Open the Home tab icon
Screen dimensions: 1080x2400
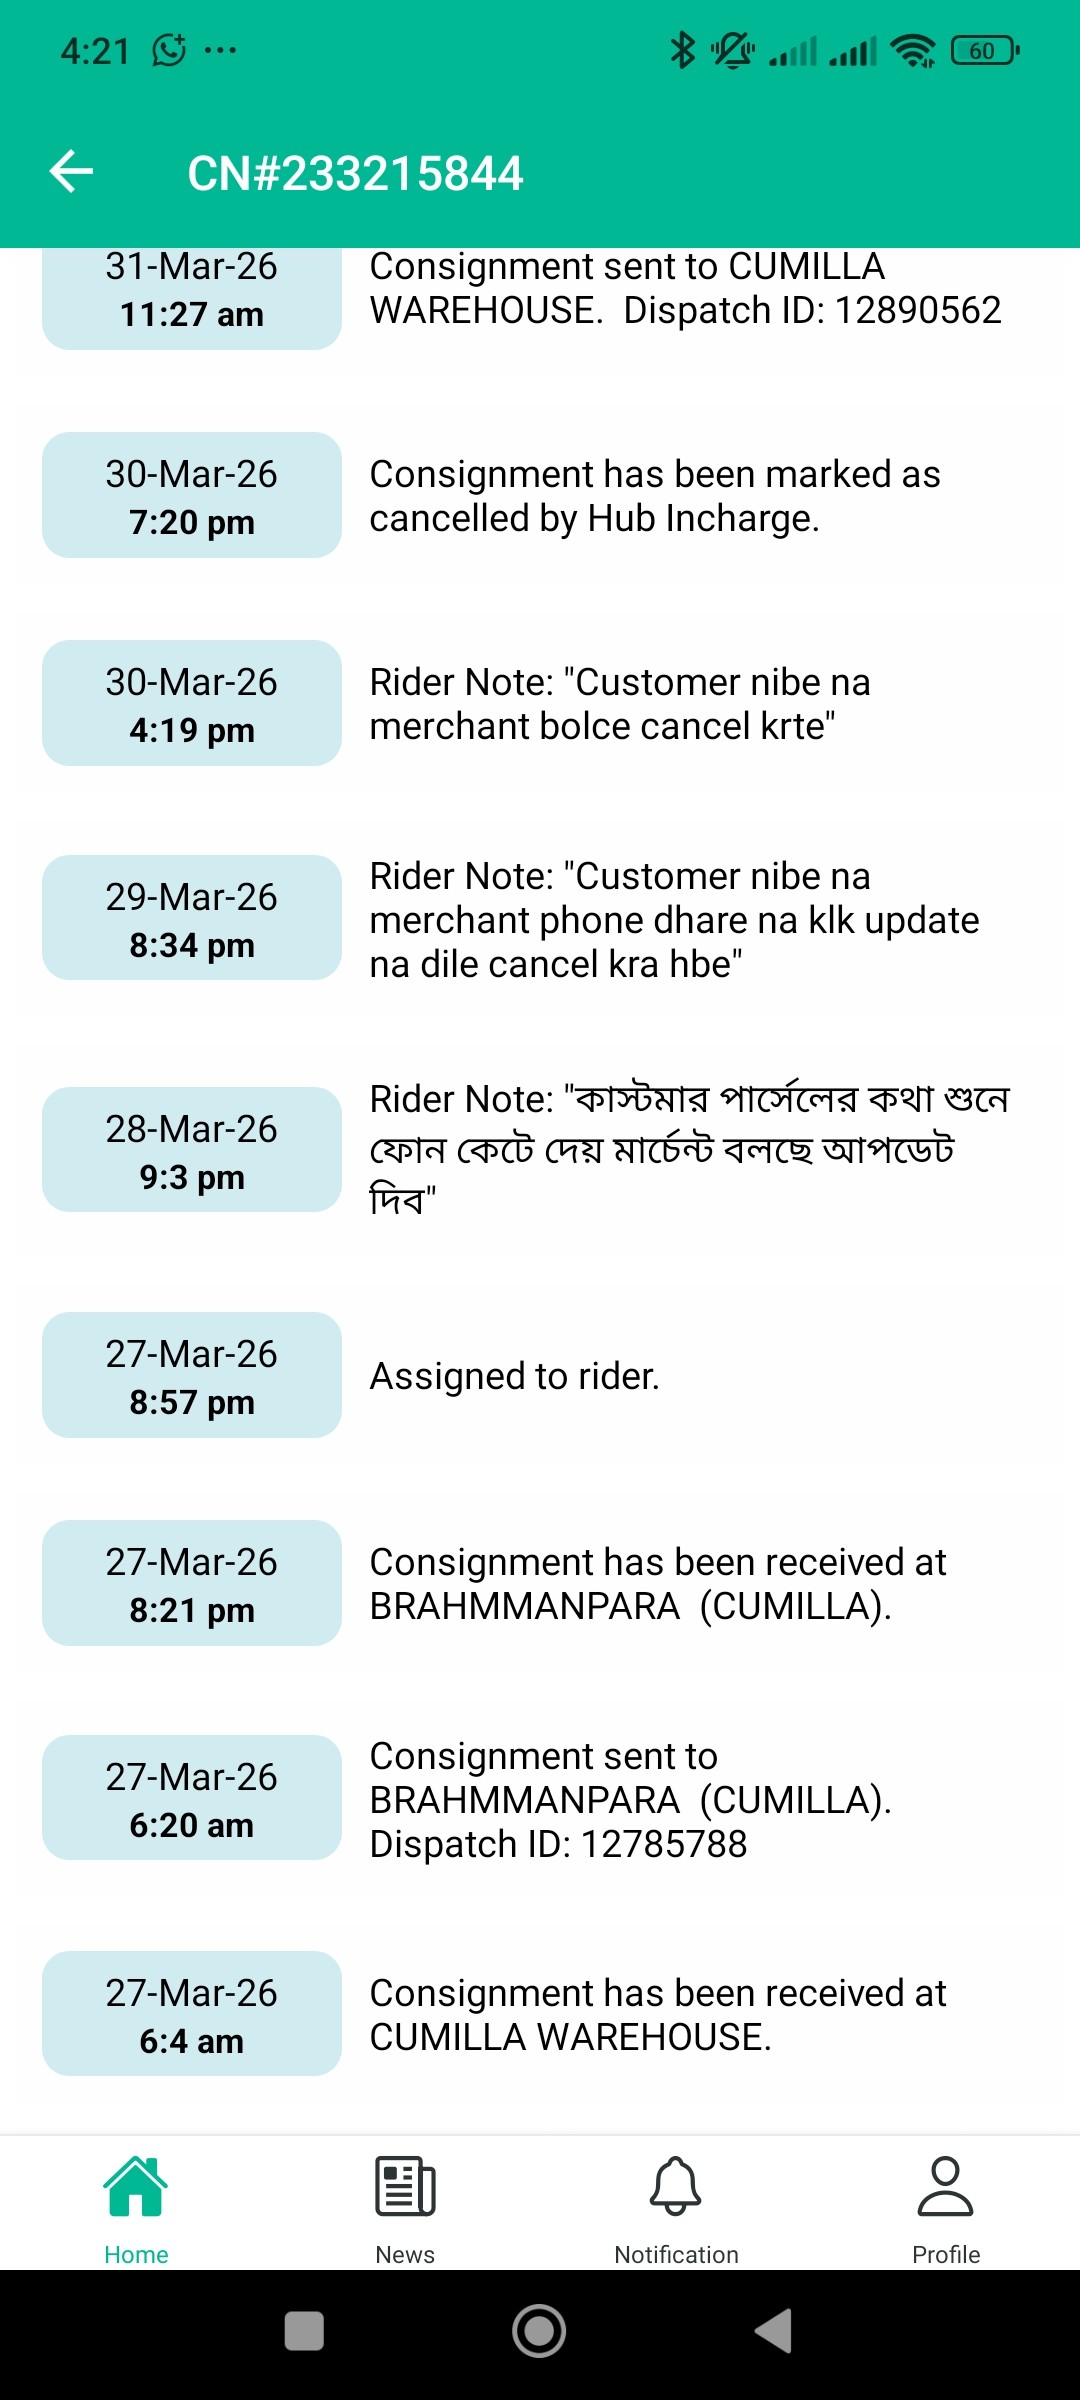(136, 2186)
